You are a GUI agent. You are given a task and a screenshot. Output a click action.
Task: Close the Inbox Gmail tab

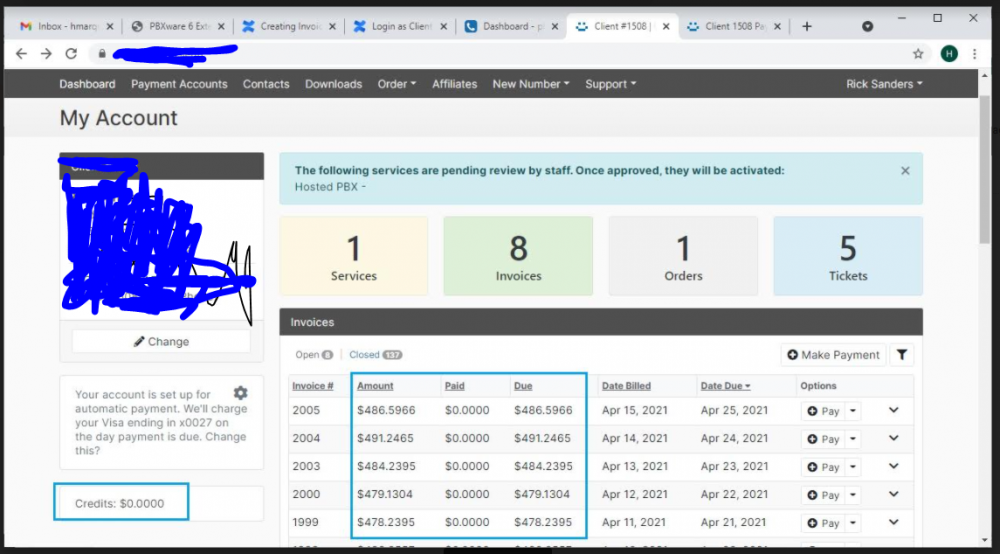click(110, 26)
